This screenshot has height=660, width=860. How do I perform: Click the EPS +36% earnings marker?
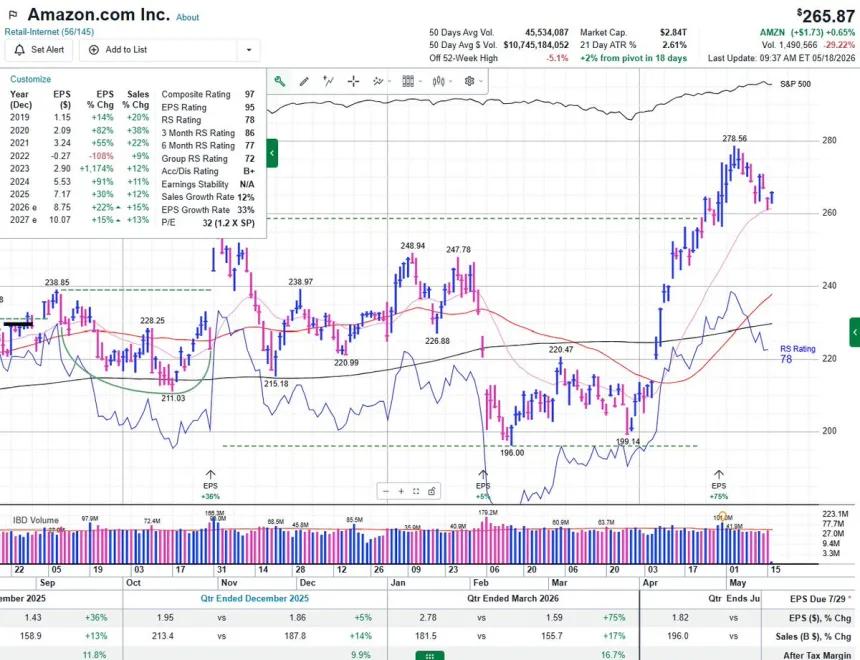(x=211, y=486)
